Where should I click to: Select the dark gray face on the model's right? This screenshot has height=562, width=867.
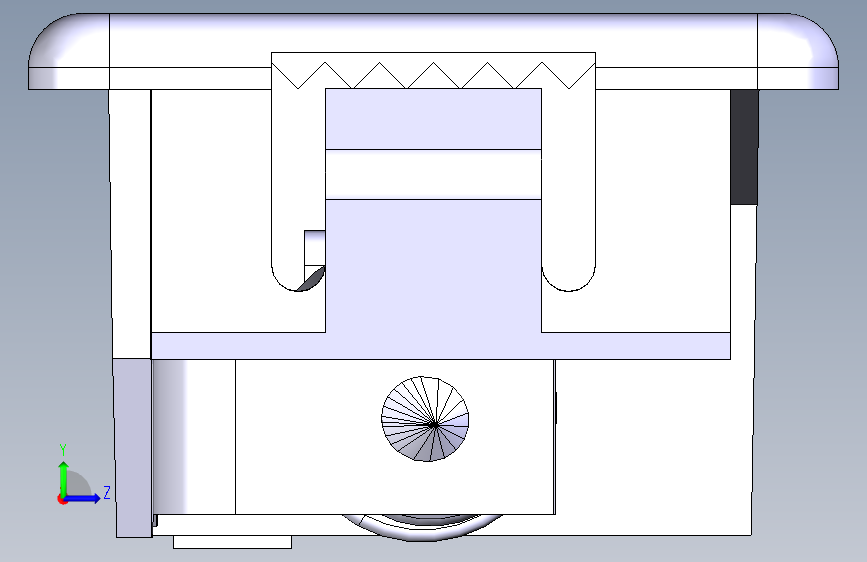click(x=744, y=147)
